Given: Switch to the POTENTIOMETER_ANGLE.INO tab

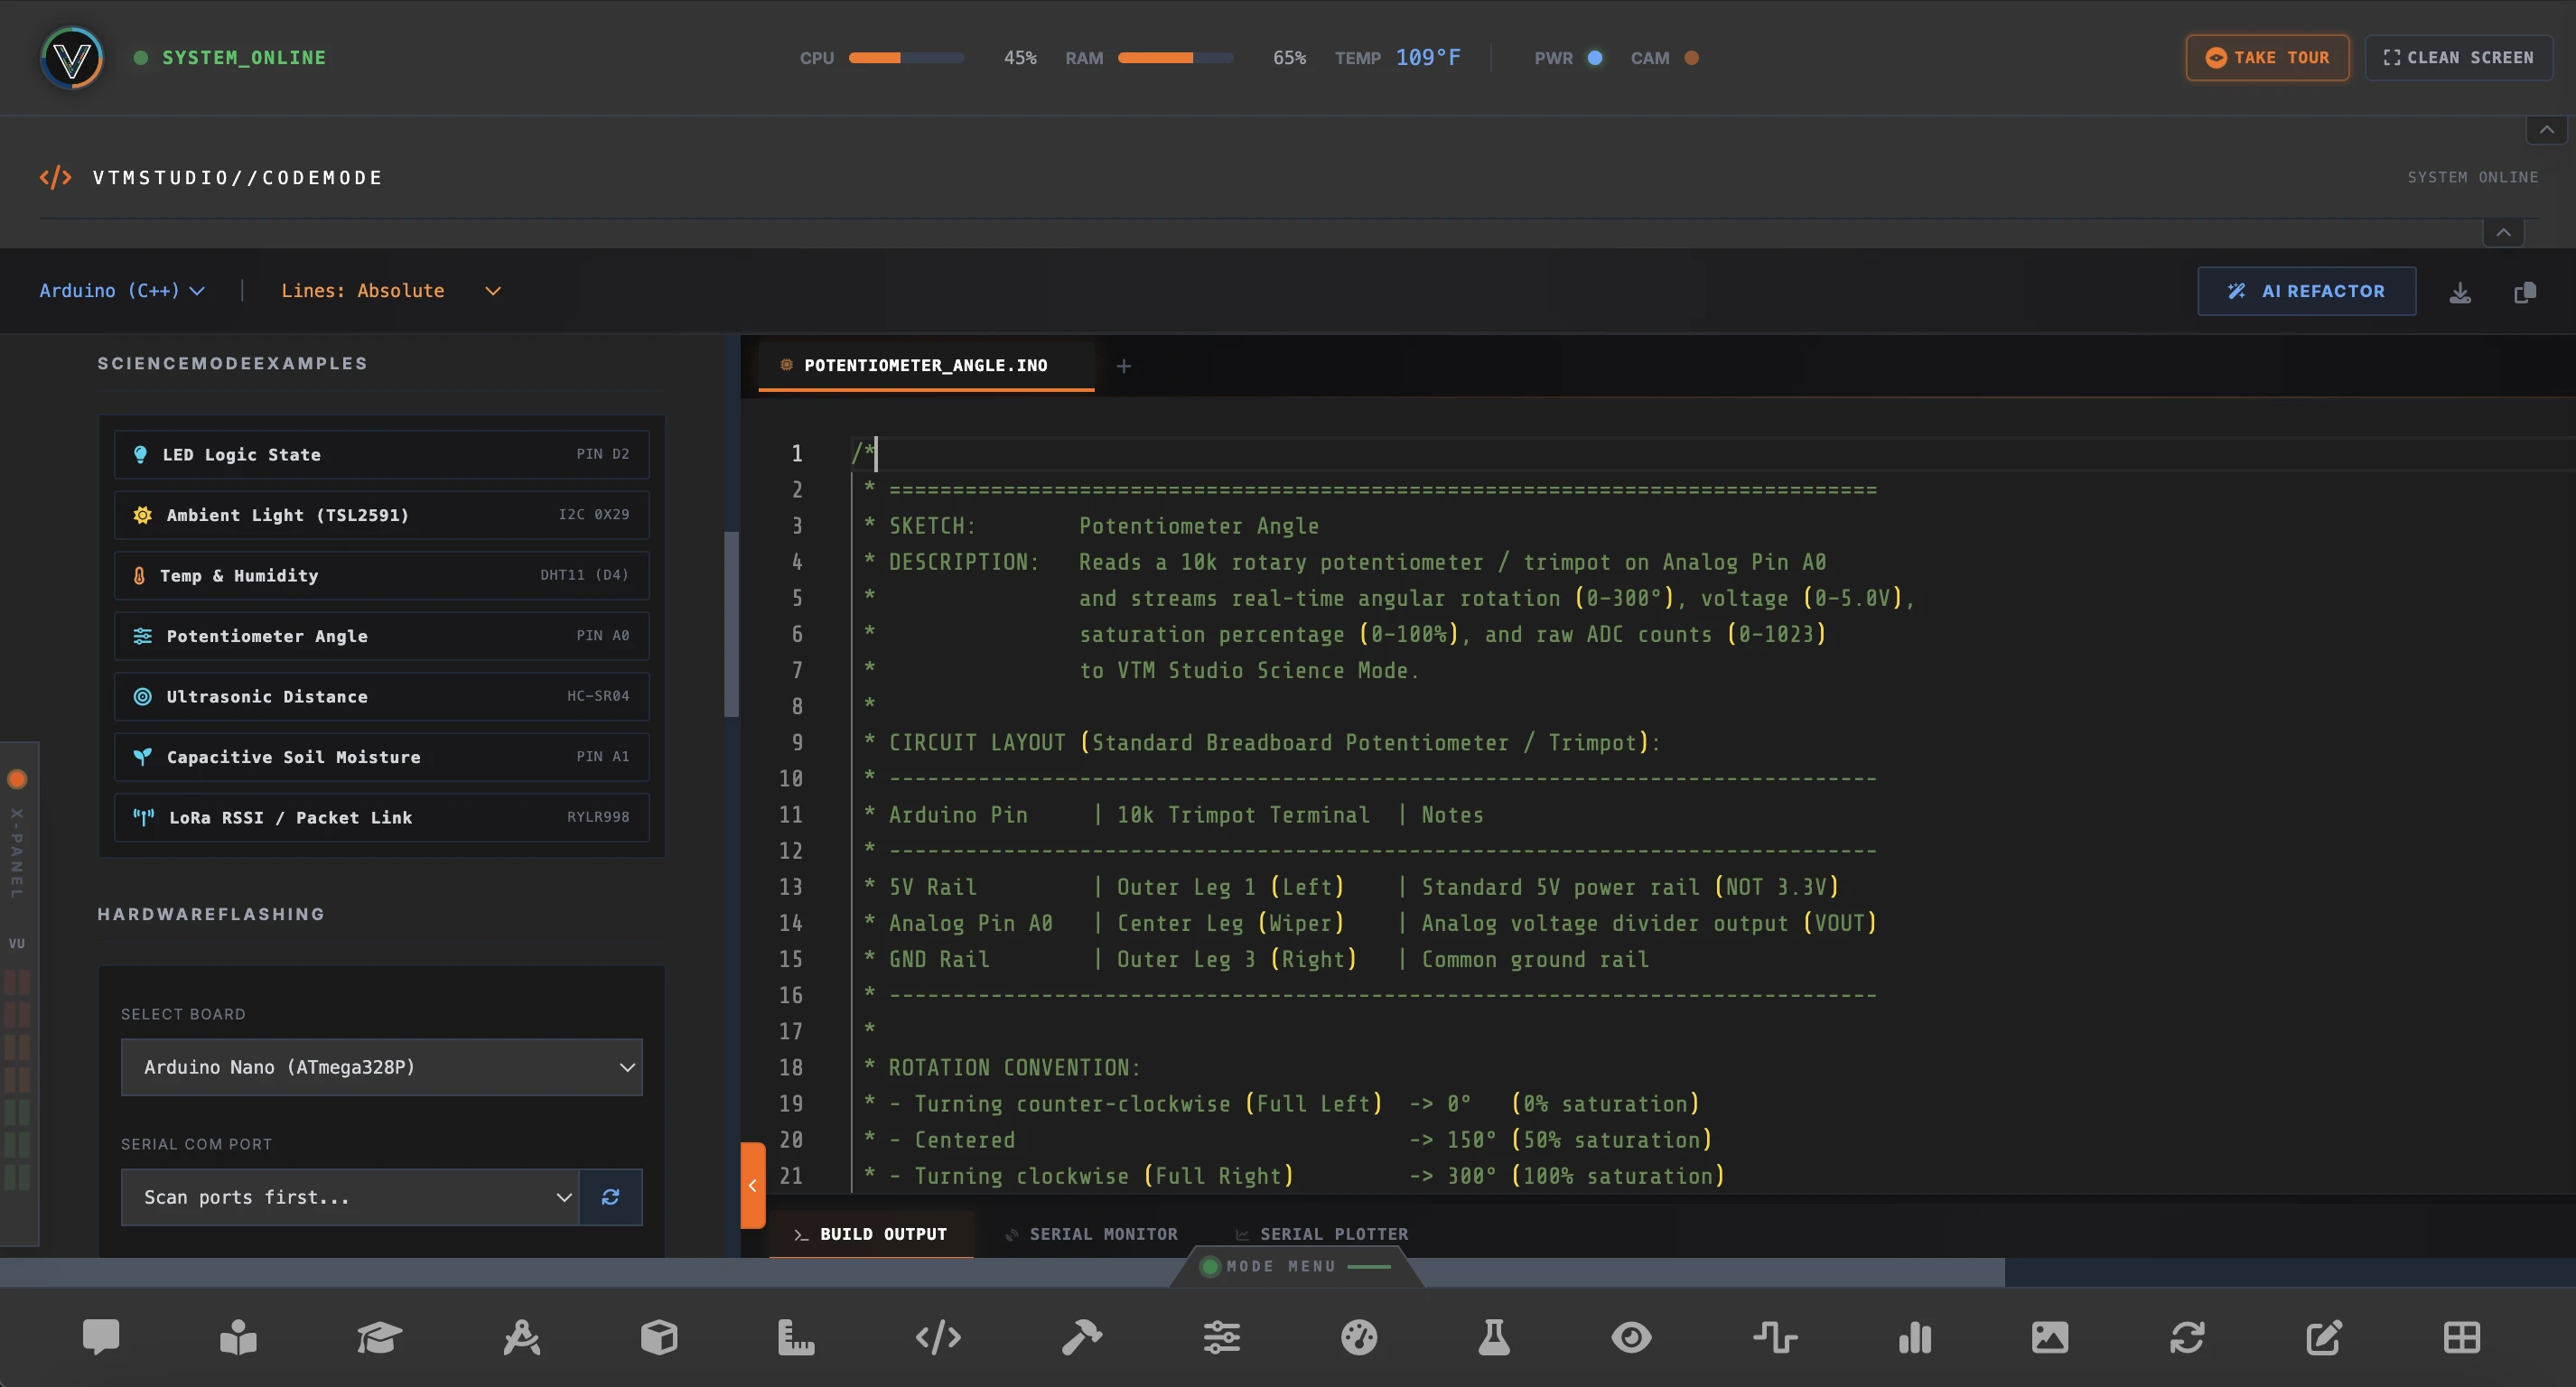Looking at the screenshot, I should 925,366.
